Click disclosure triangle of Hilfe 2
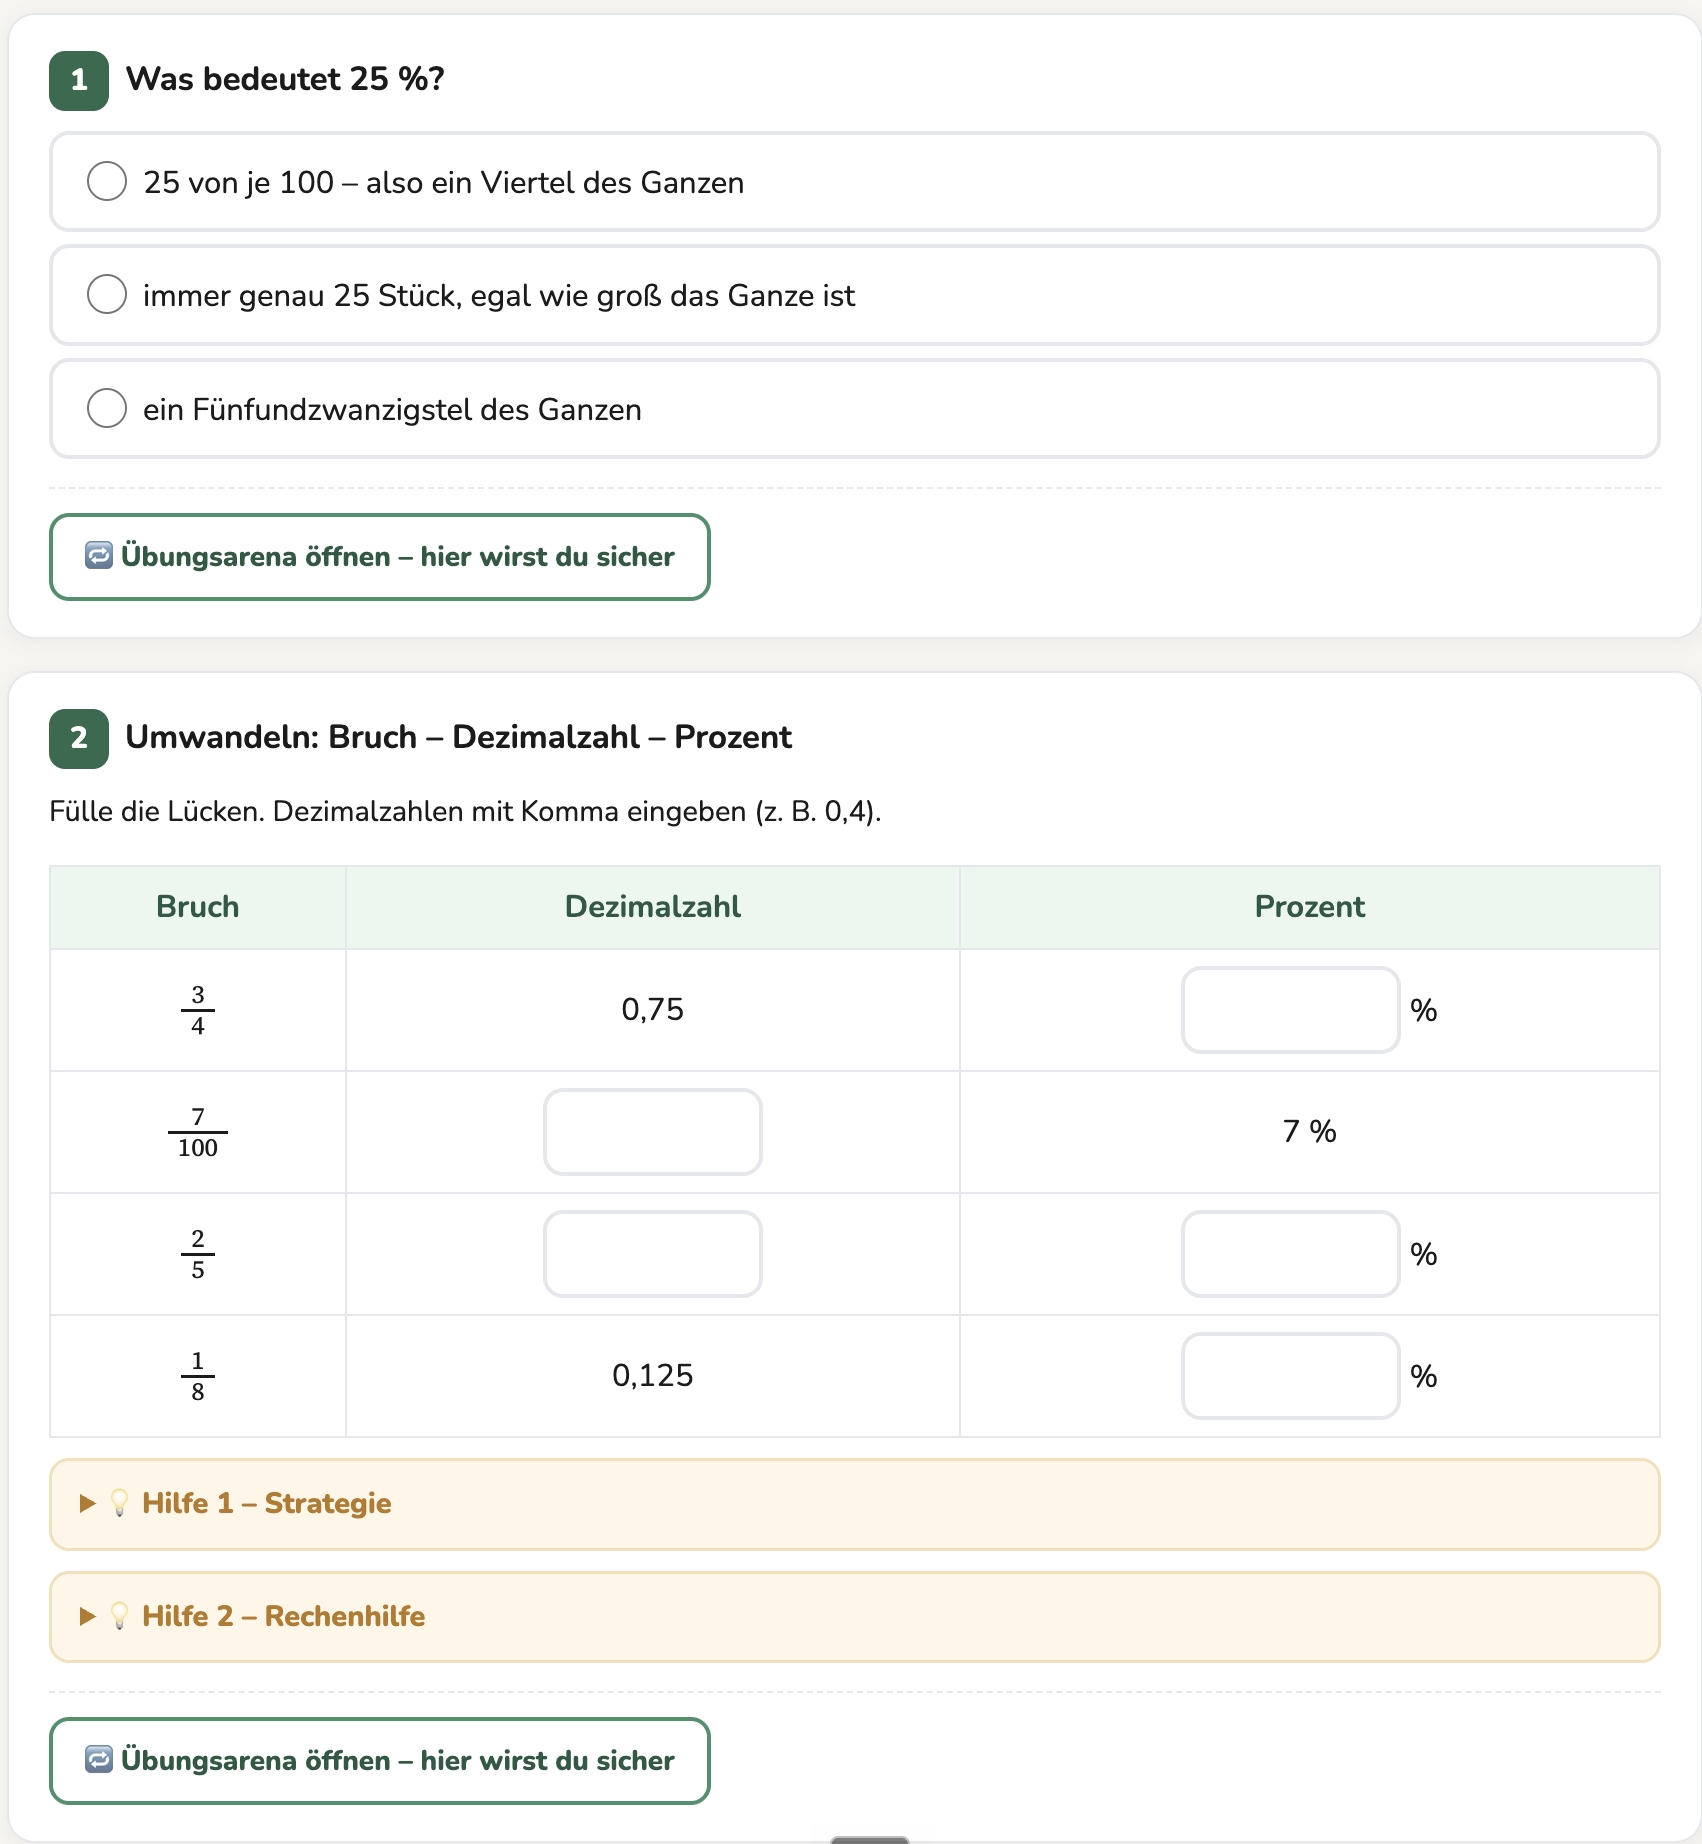 88,1616
